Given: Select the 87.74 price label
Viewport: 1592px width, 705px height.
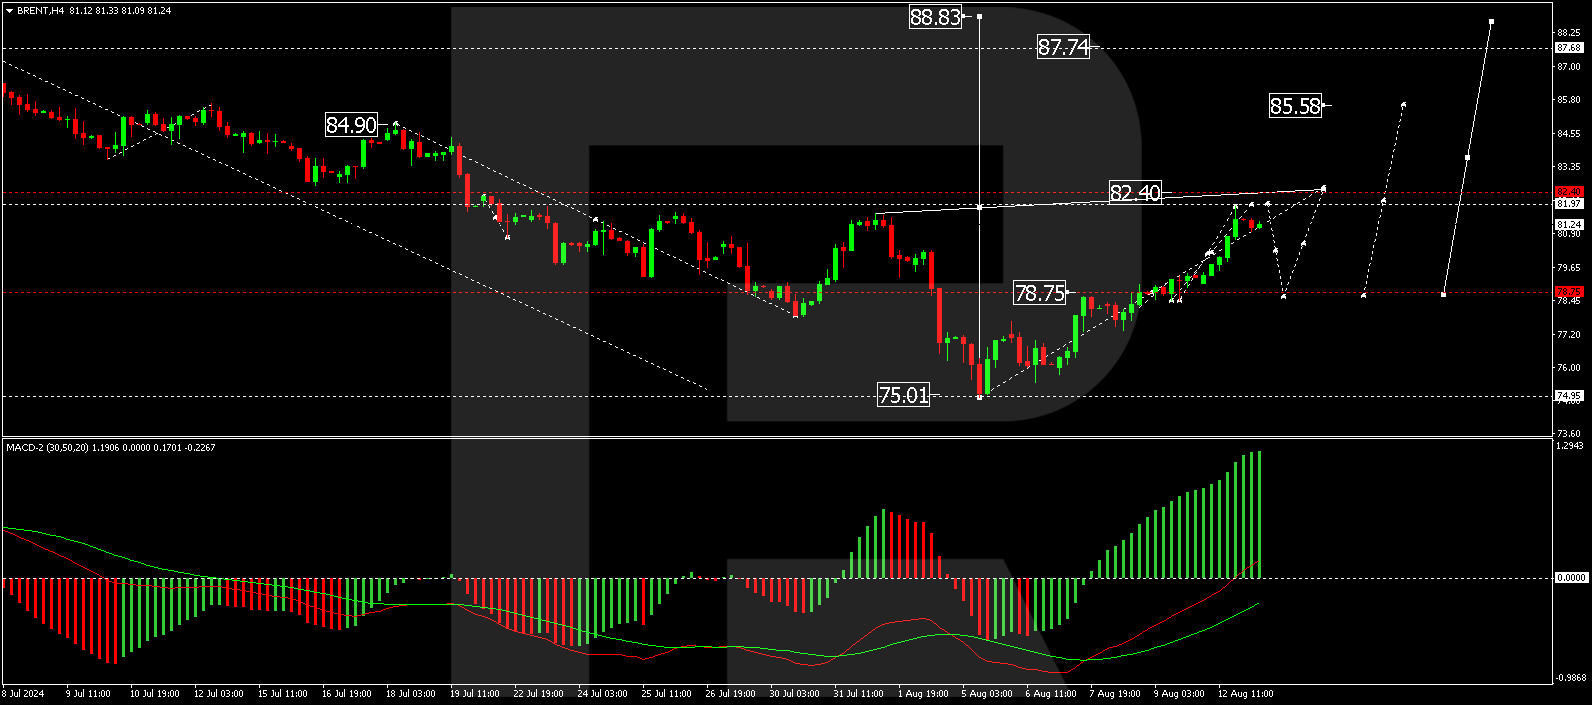Looking at the screenshot, I should click(x=1063, y=47).
